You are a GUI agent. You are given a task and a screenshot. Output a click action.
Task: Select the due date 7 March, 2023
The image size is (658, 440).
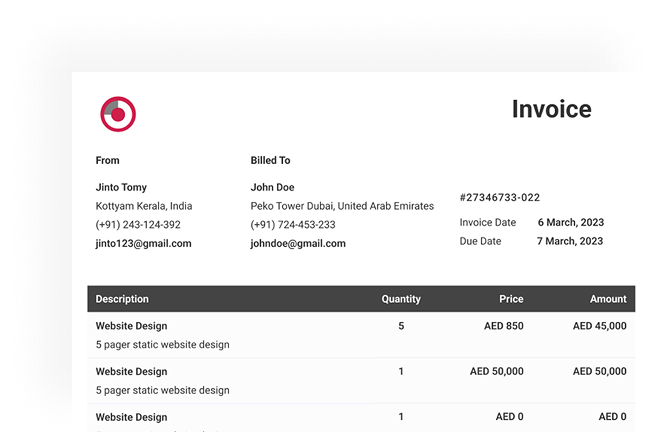tap(570, 241)
